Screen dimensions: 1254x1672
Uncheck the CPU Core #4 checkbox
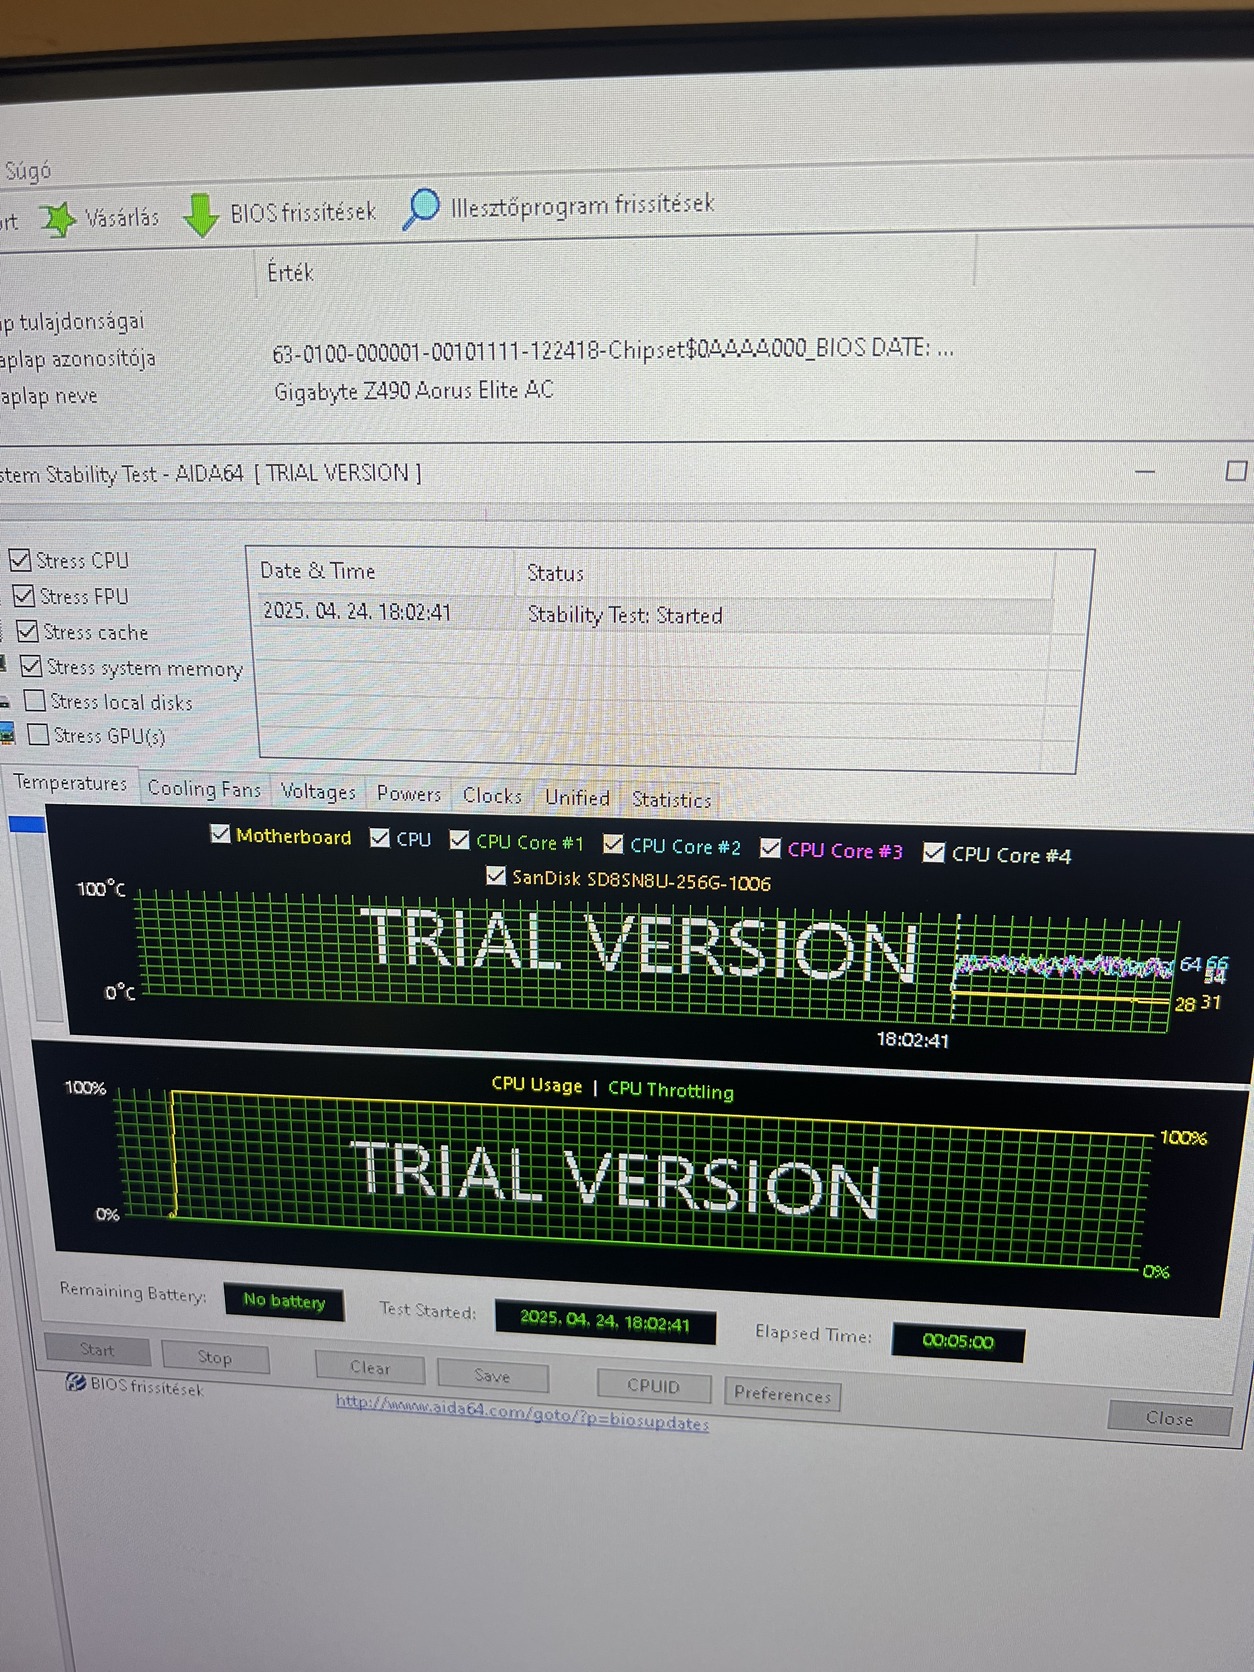click(934, 852)
